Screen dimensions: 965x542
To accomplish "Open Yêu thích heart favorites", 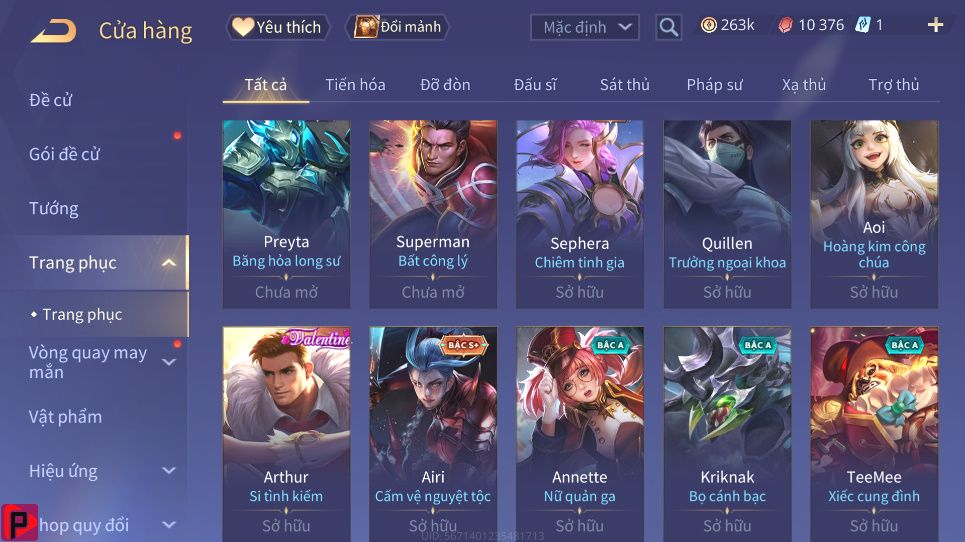I will pos(278,27).
